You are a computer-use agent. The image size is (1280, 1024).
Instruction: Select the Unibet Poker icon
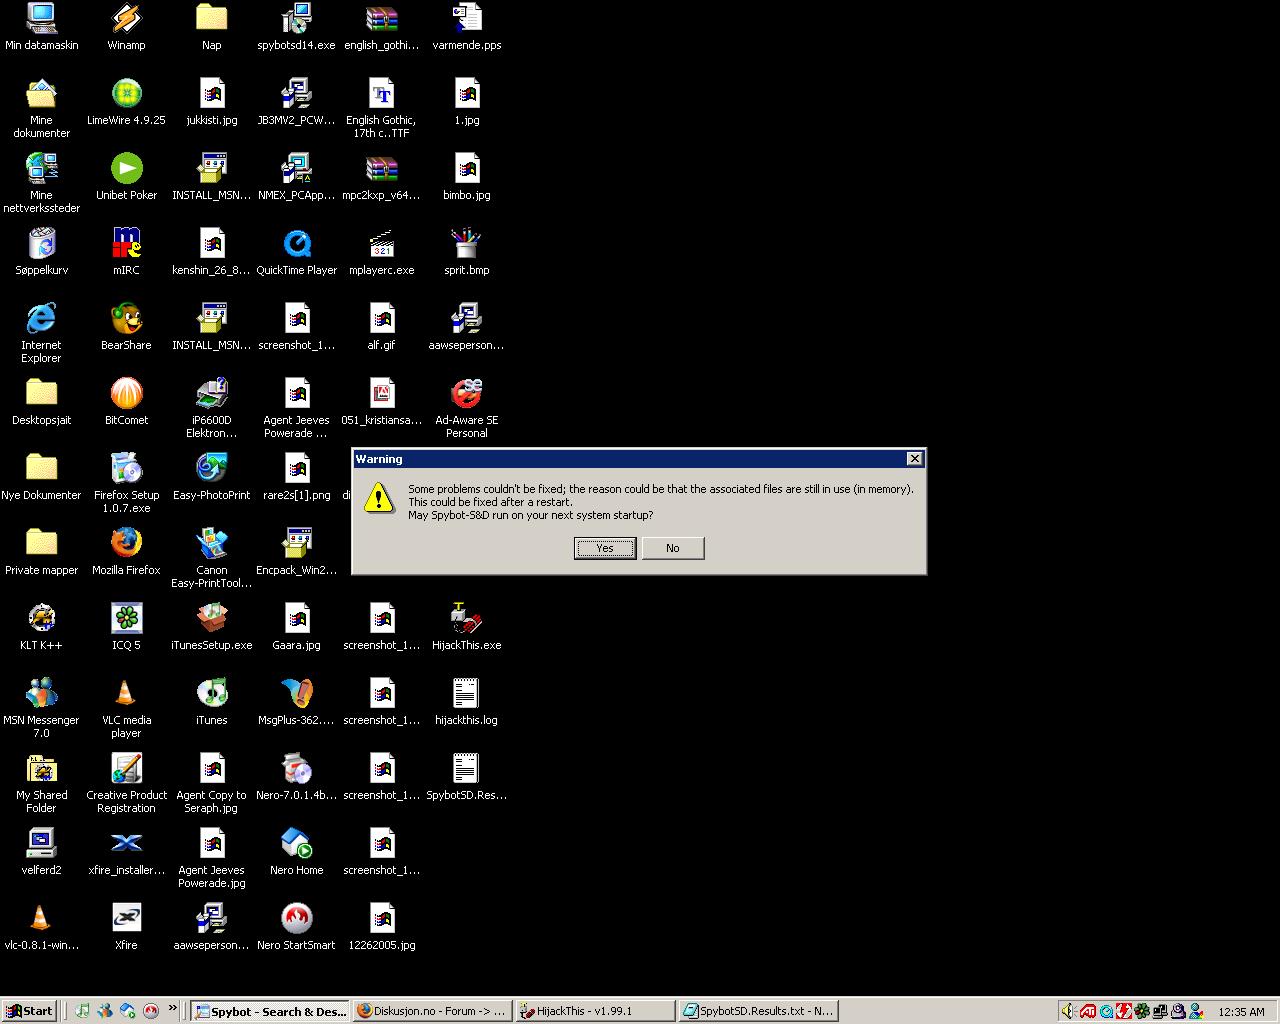point(126,177)
